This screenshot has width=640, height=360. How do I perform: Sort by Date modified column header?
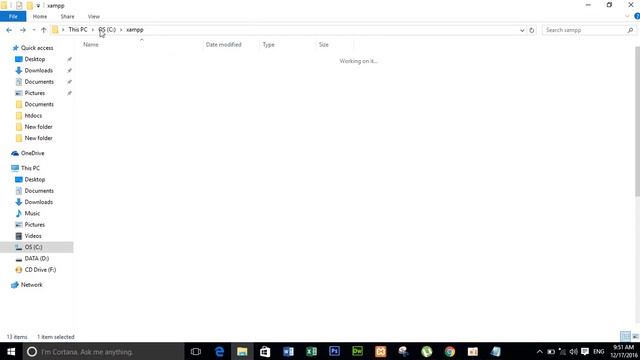pos(224,44)
